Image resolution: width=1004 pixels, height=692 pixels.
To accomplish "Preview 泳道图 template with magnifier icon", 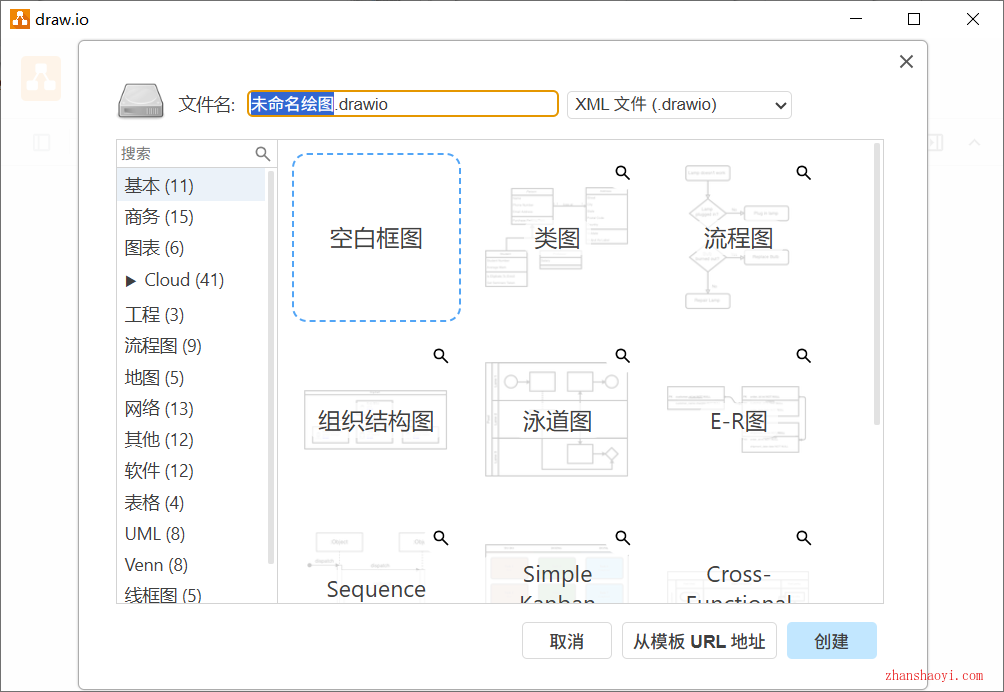I will (x=622, y=356).
